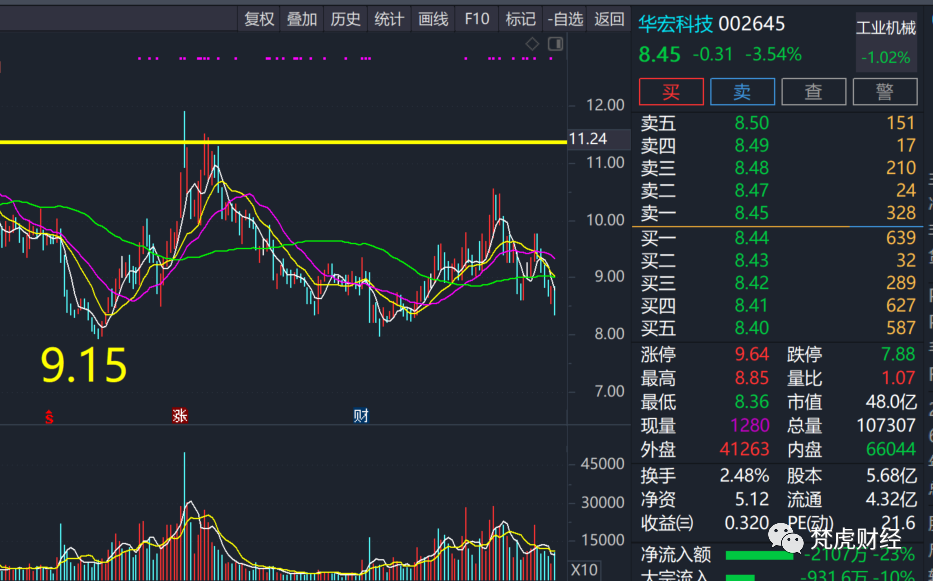Click the diamond icon above chart

click(533, 43)
